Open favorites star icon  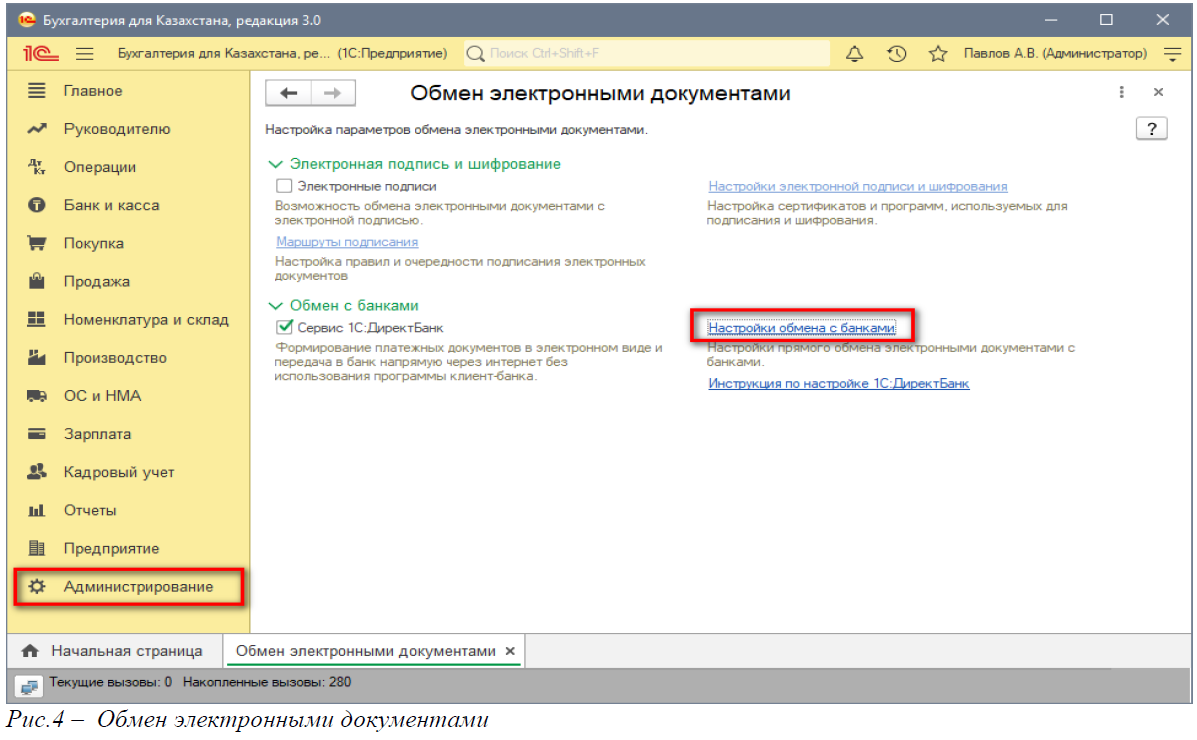(938, 54)
